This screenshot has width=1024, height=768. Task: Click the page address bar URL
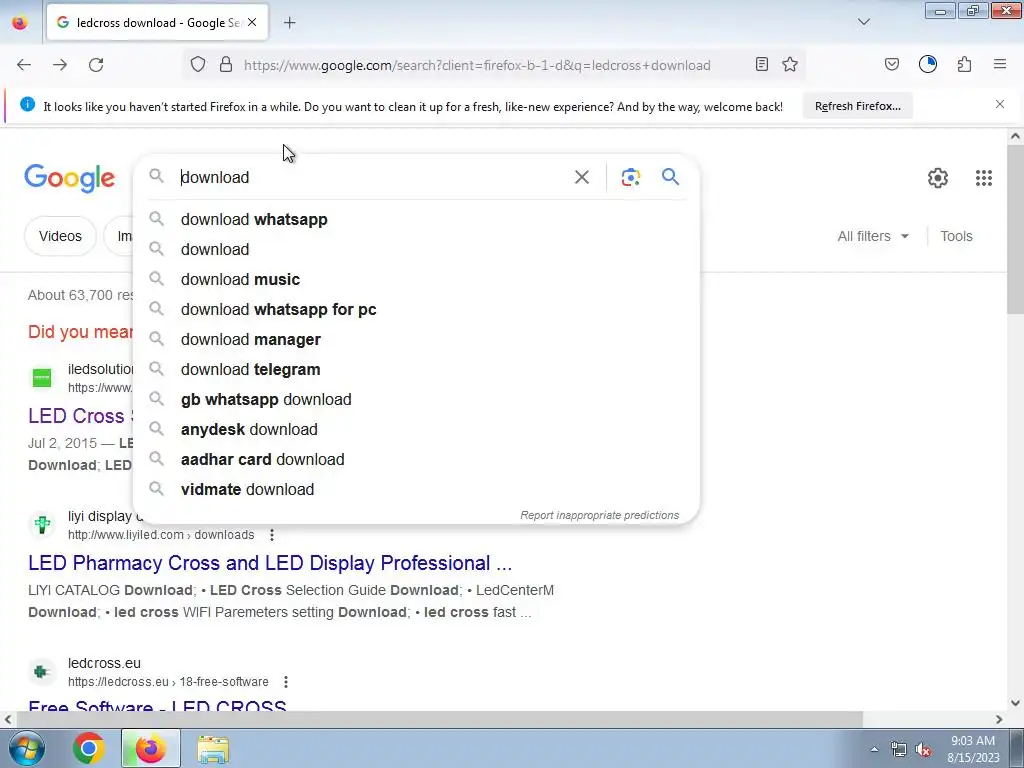pyautogui.click(x=477, y=65)
